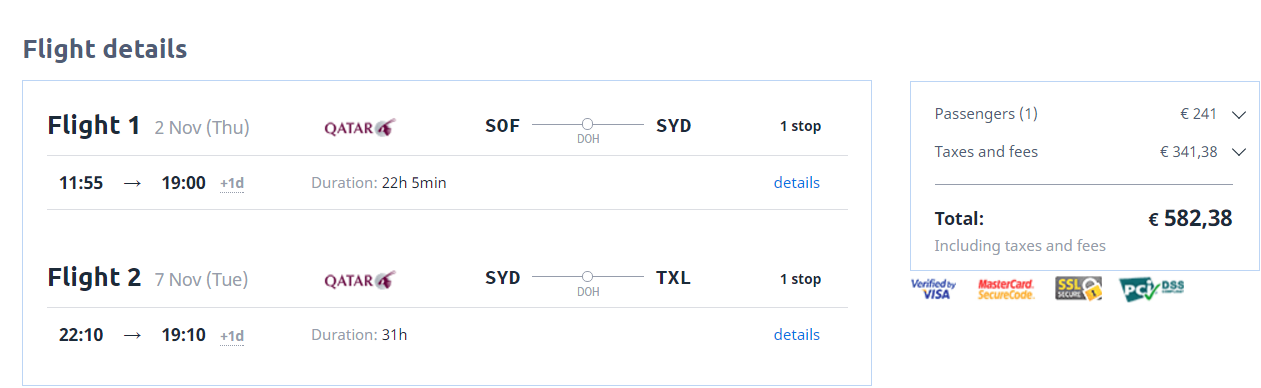The image size is (1261, 388).
Task: Click the total price € 582,38
Action: click(x=1190, y=219)
